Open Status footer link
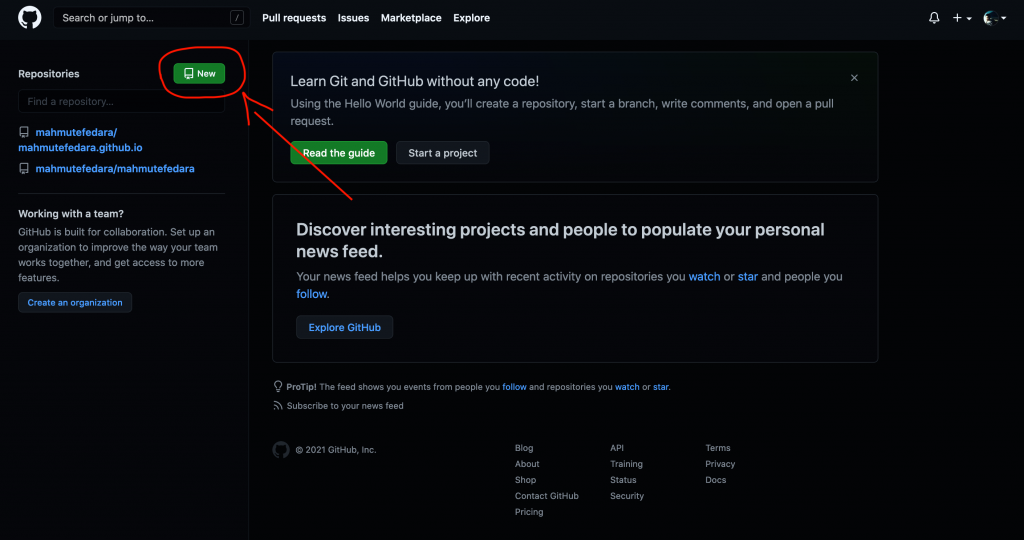Image resolution: width=1024 pixels, height=540 pixels. [623, 480]
